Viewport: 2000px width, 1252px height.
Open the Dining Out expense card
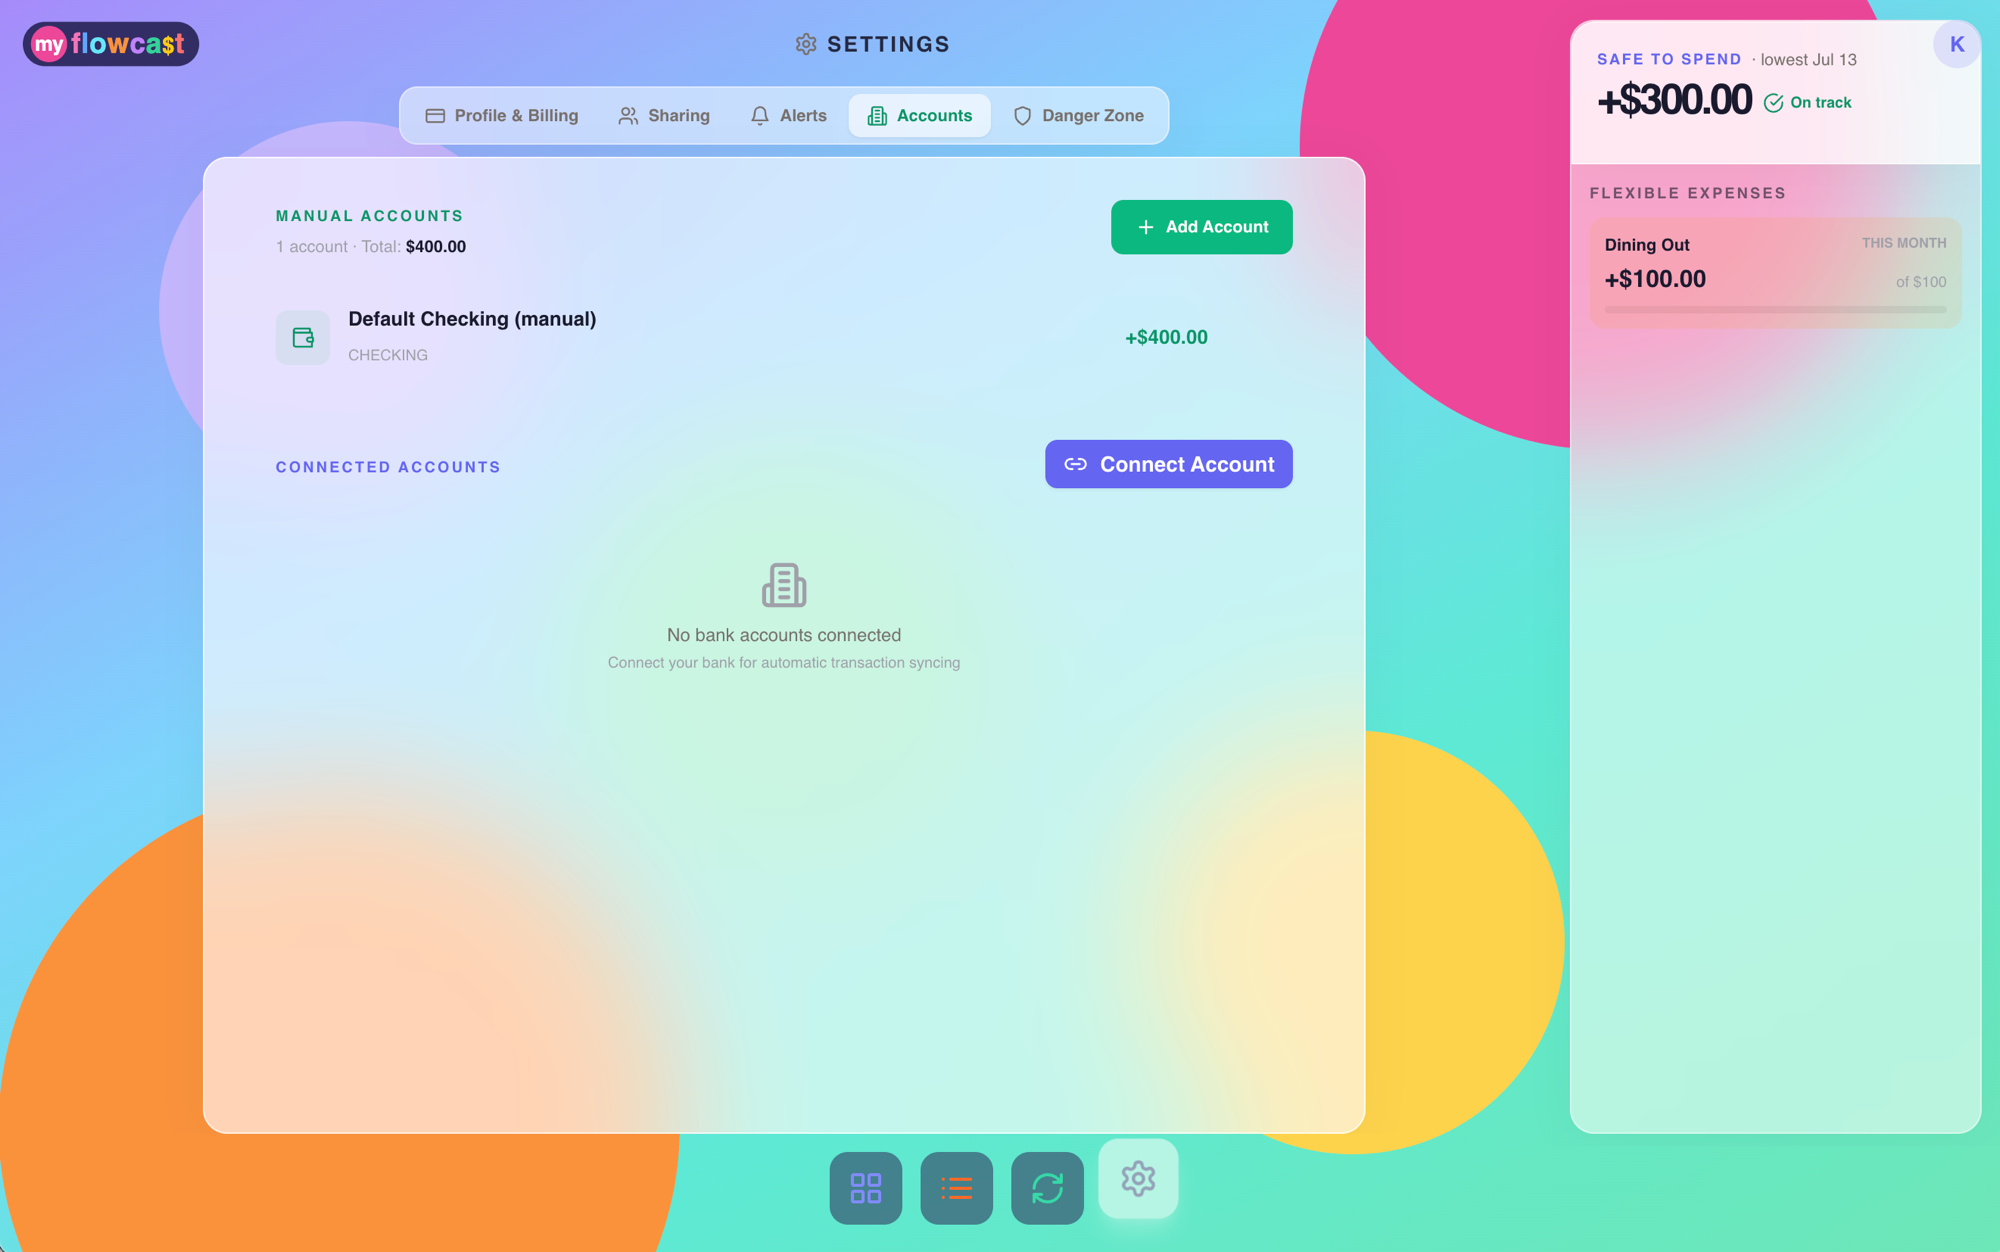1775,272
